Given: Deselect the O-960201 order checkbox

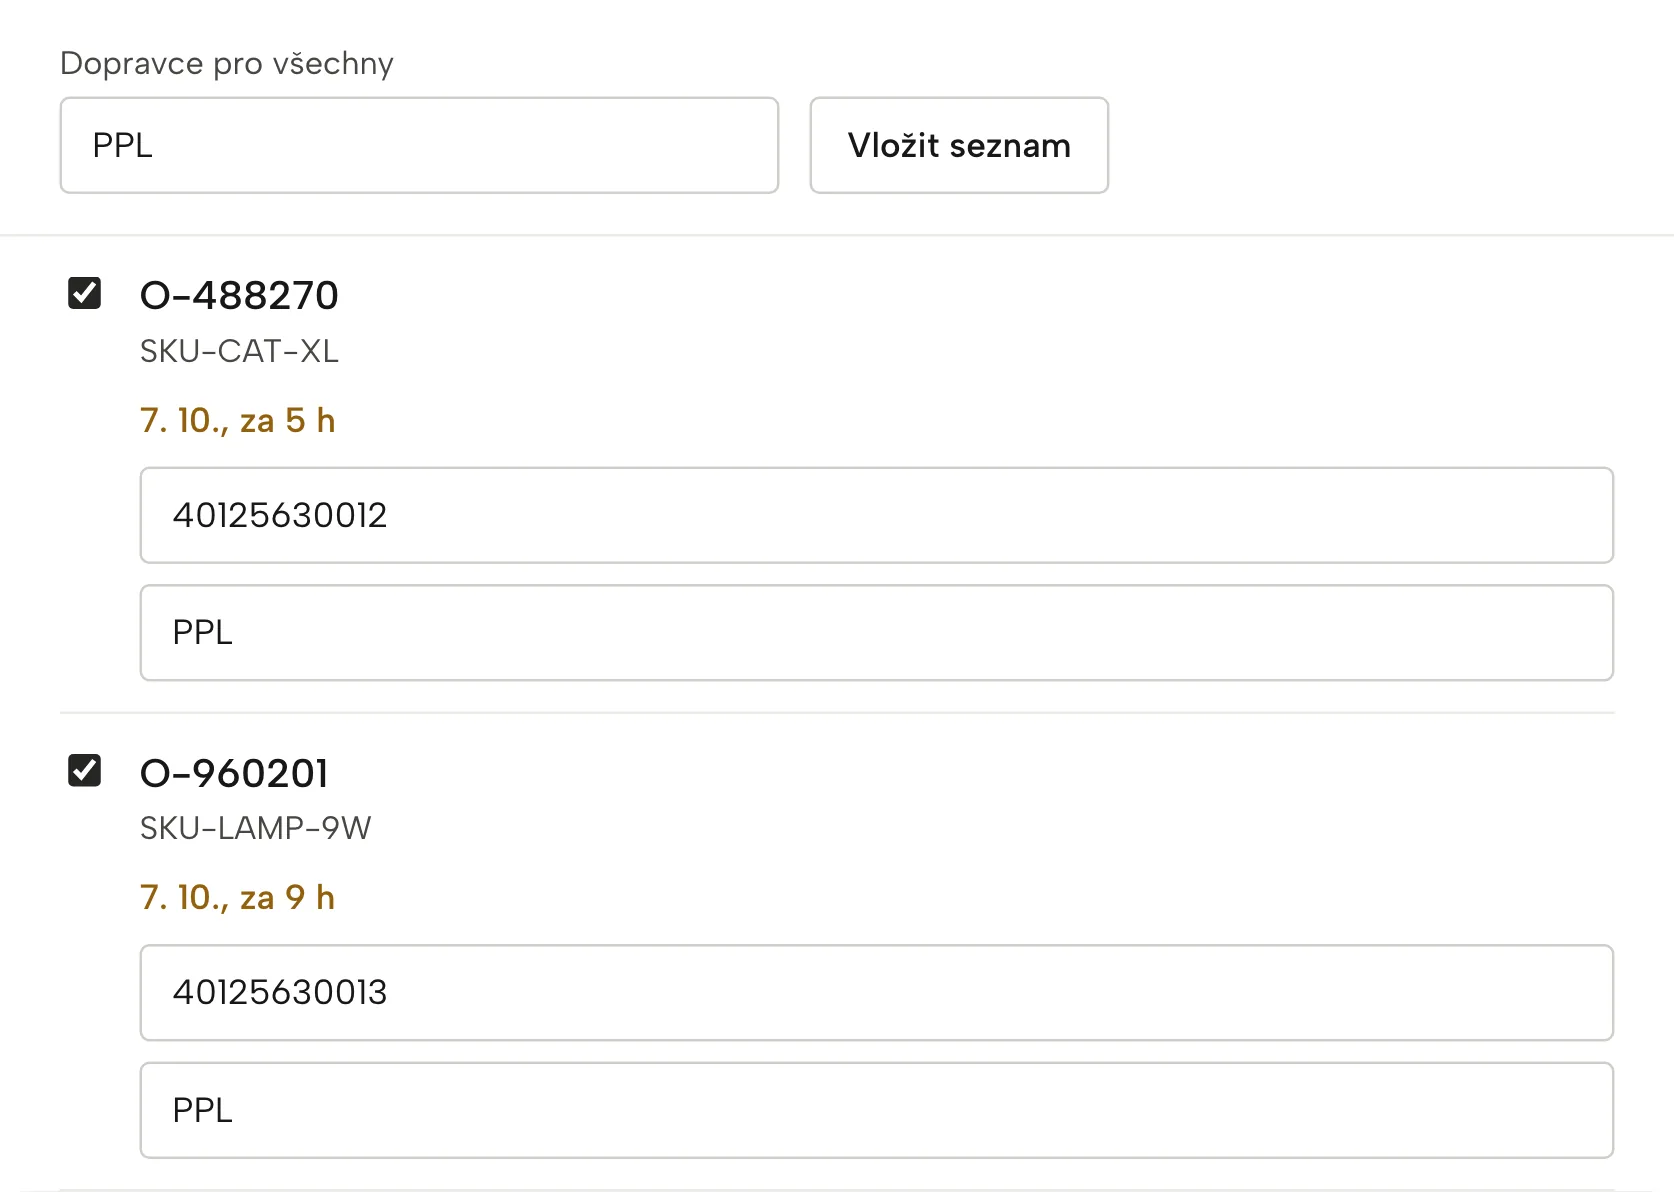Looking at the screenshot, I should tap(84, 770).
